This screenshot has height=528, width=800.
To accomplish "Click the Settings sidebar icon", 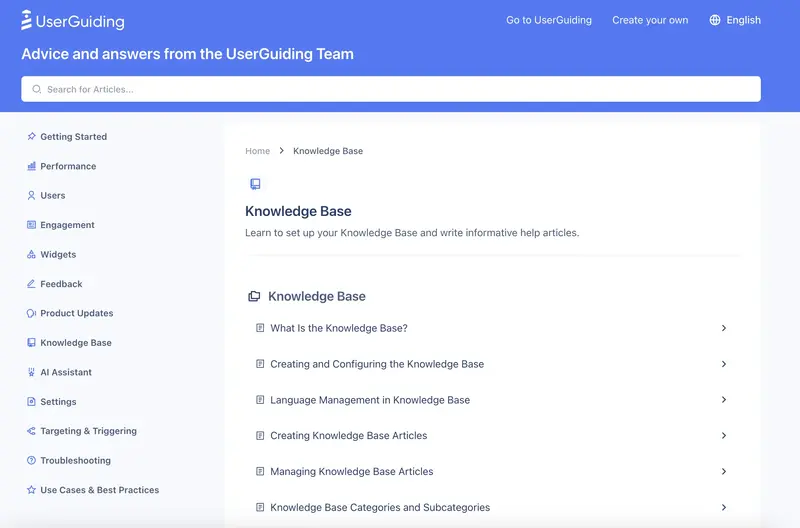I will 31,401.
